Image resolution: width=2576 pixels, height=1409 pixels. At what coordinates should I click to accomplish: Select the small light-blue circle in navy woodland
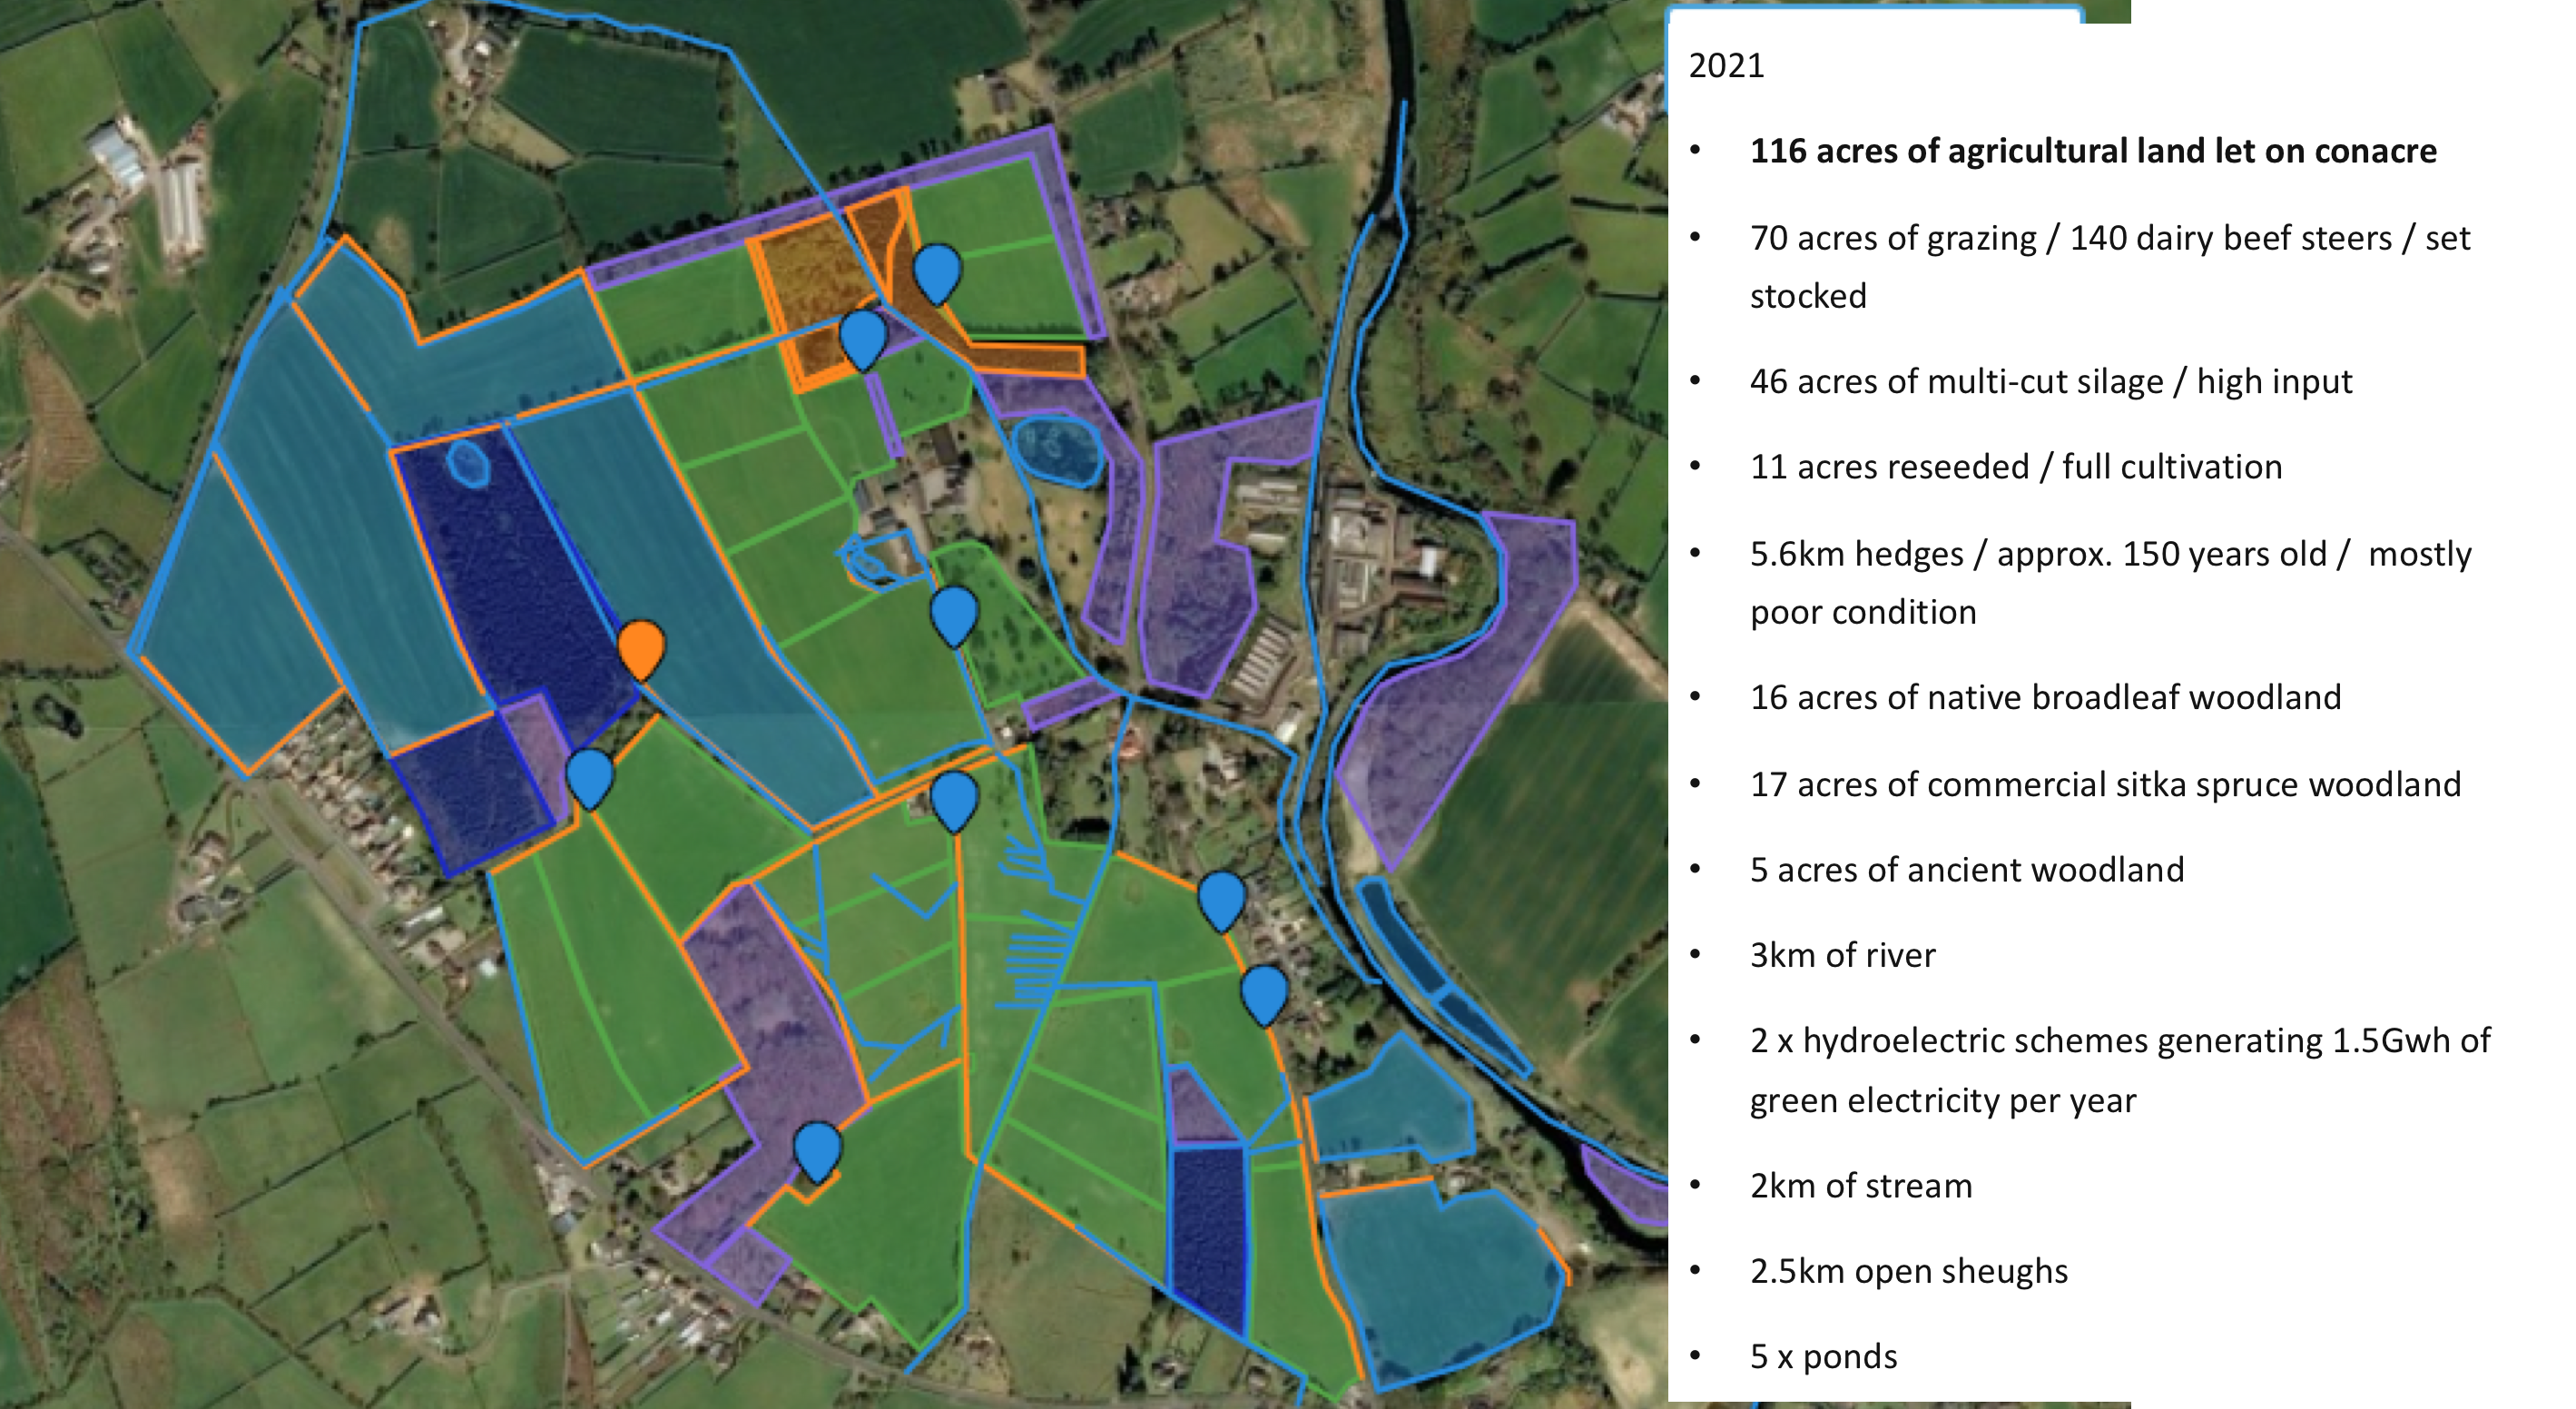click(467, 463)
